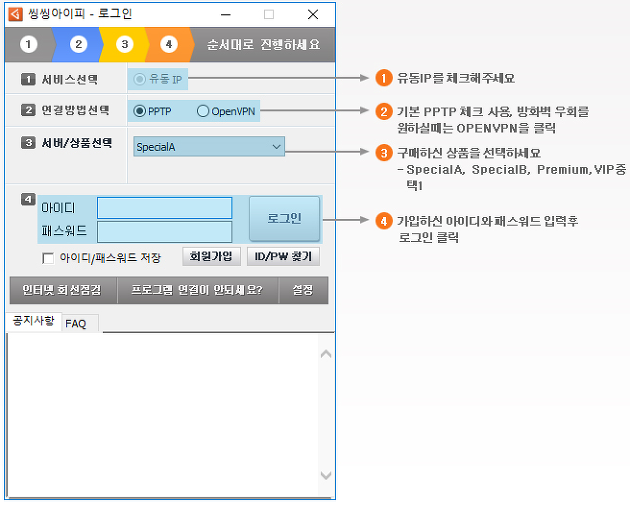
Task: Click 프로그램 연결이 안되세요? button
Action: (x=198, y=290)
